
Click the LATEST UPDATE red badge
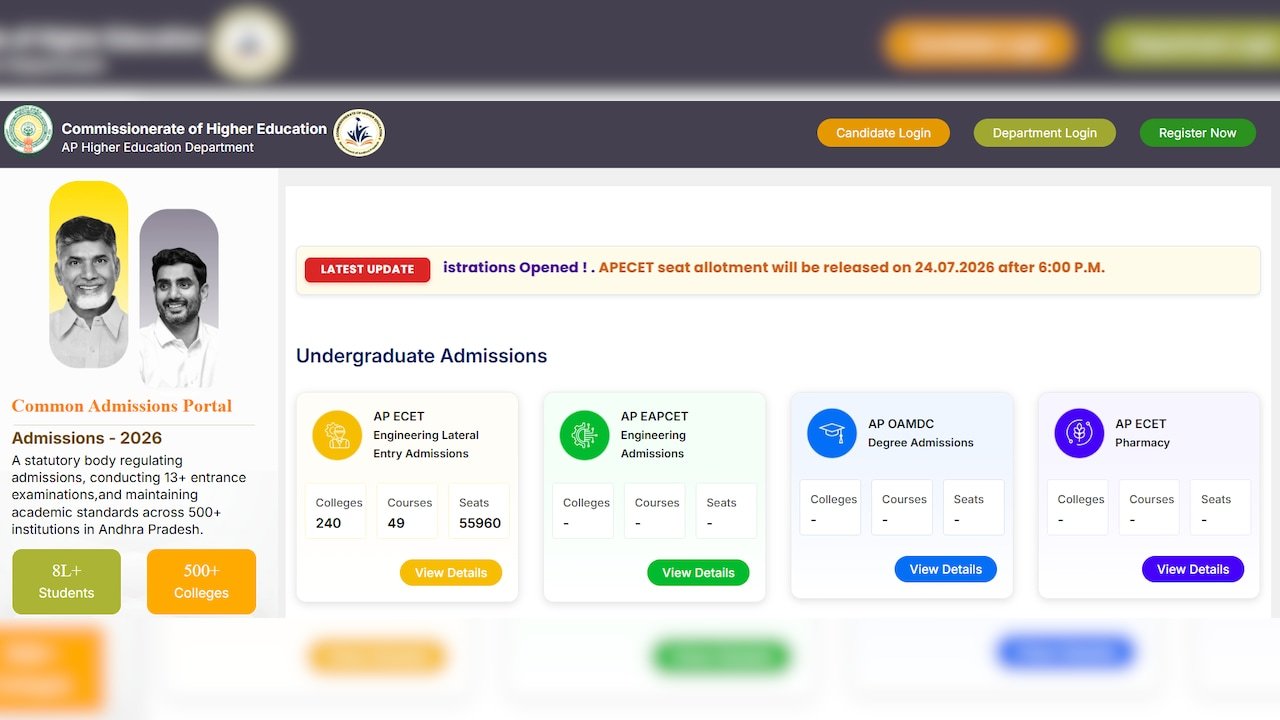pos(367,269)
